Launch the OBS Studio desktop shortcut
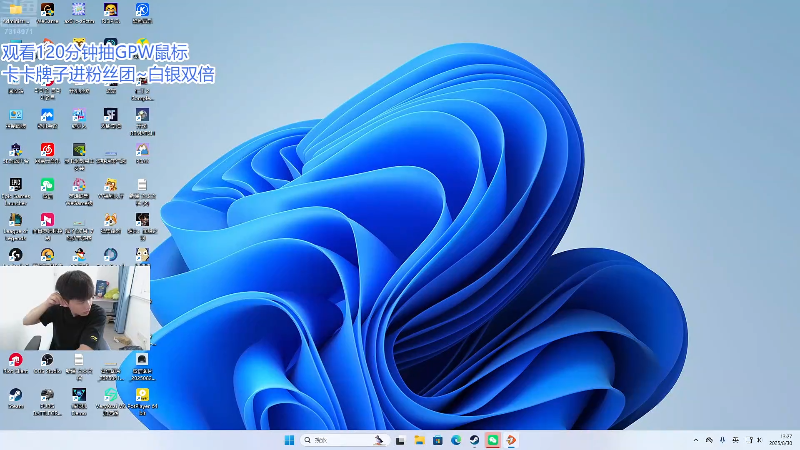 click(47, 360)
